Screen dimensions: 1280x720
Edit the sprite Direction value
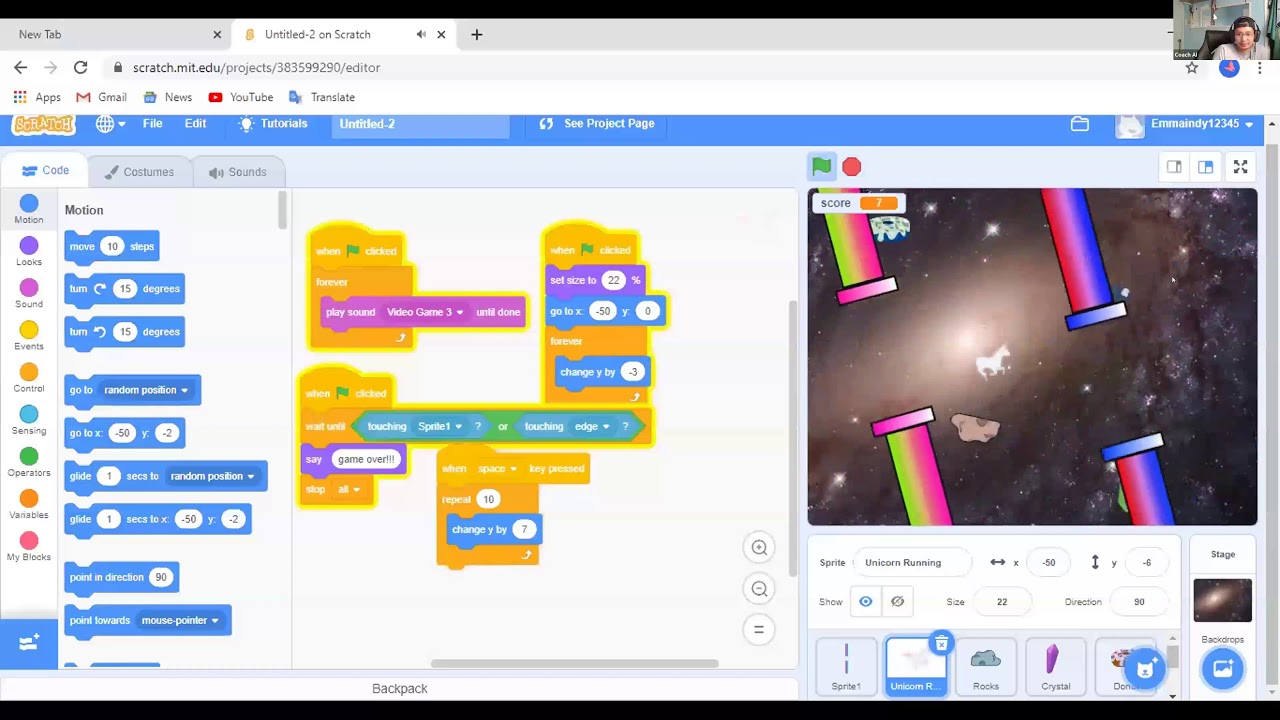coord(1139,602)
